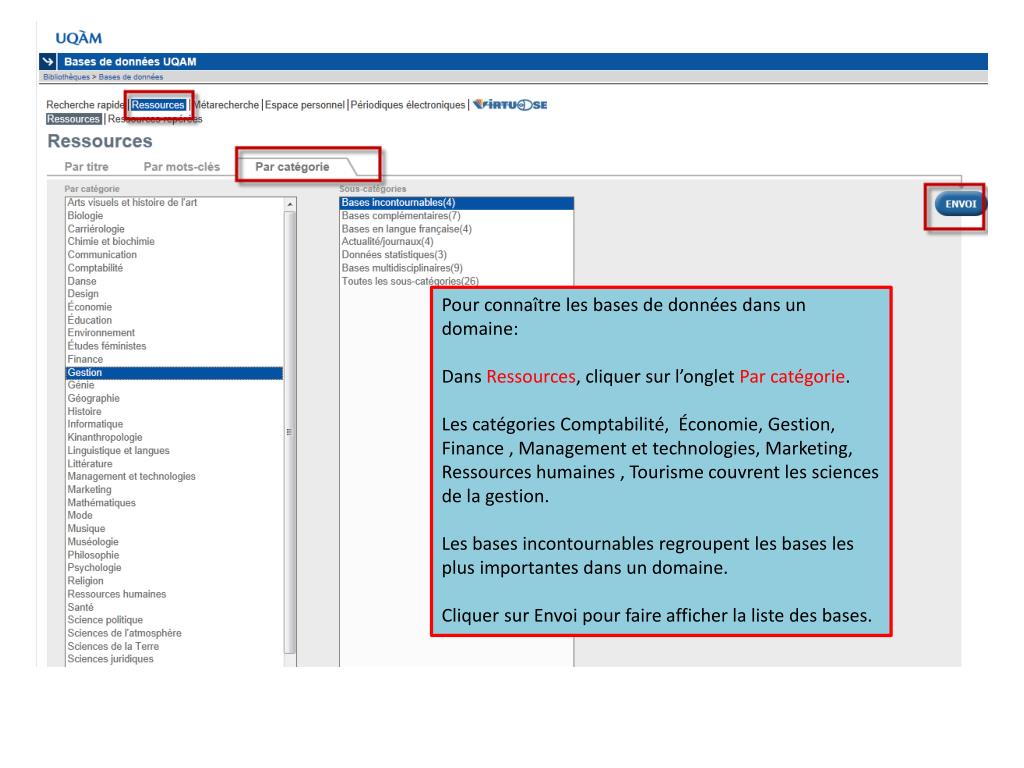Click the Bases de données breadcrumb link
1024x768 pixels.
coord(131,77)
